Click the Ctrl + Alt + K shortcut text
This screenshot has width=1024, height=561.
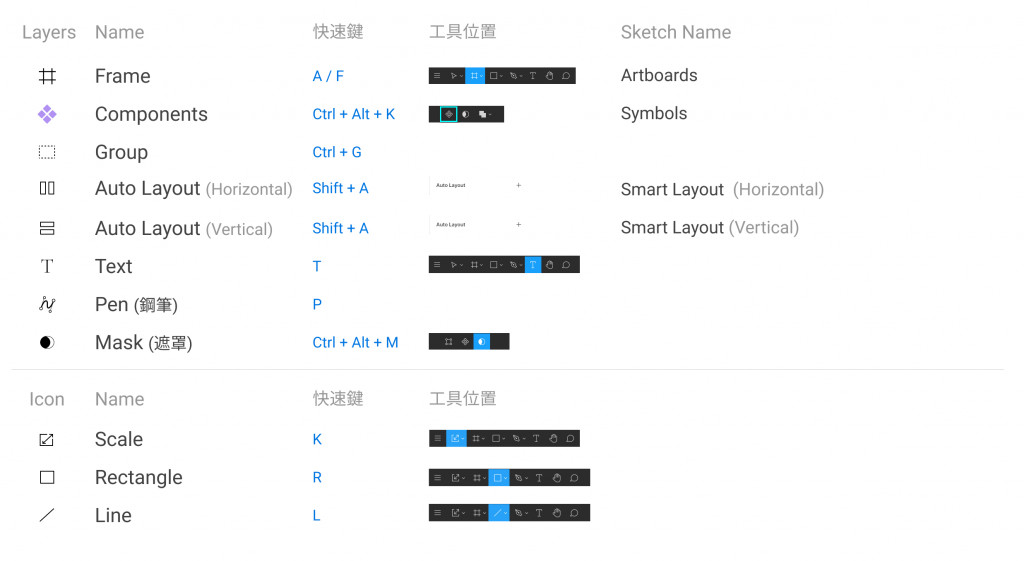[x=353, y=114]
